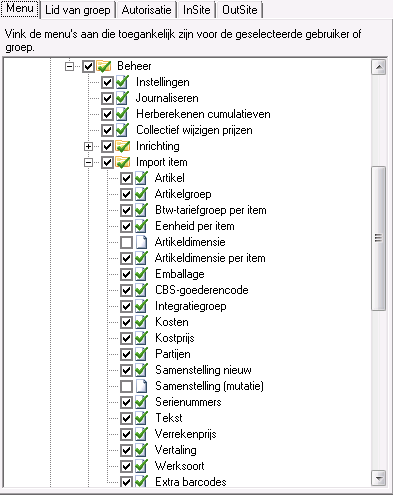Image resolution: width=393 pixels, height=495 pixels.
Task: Click the Artikeldimensie per item icon
Action: (x=141, y=258)
